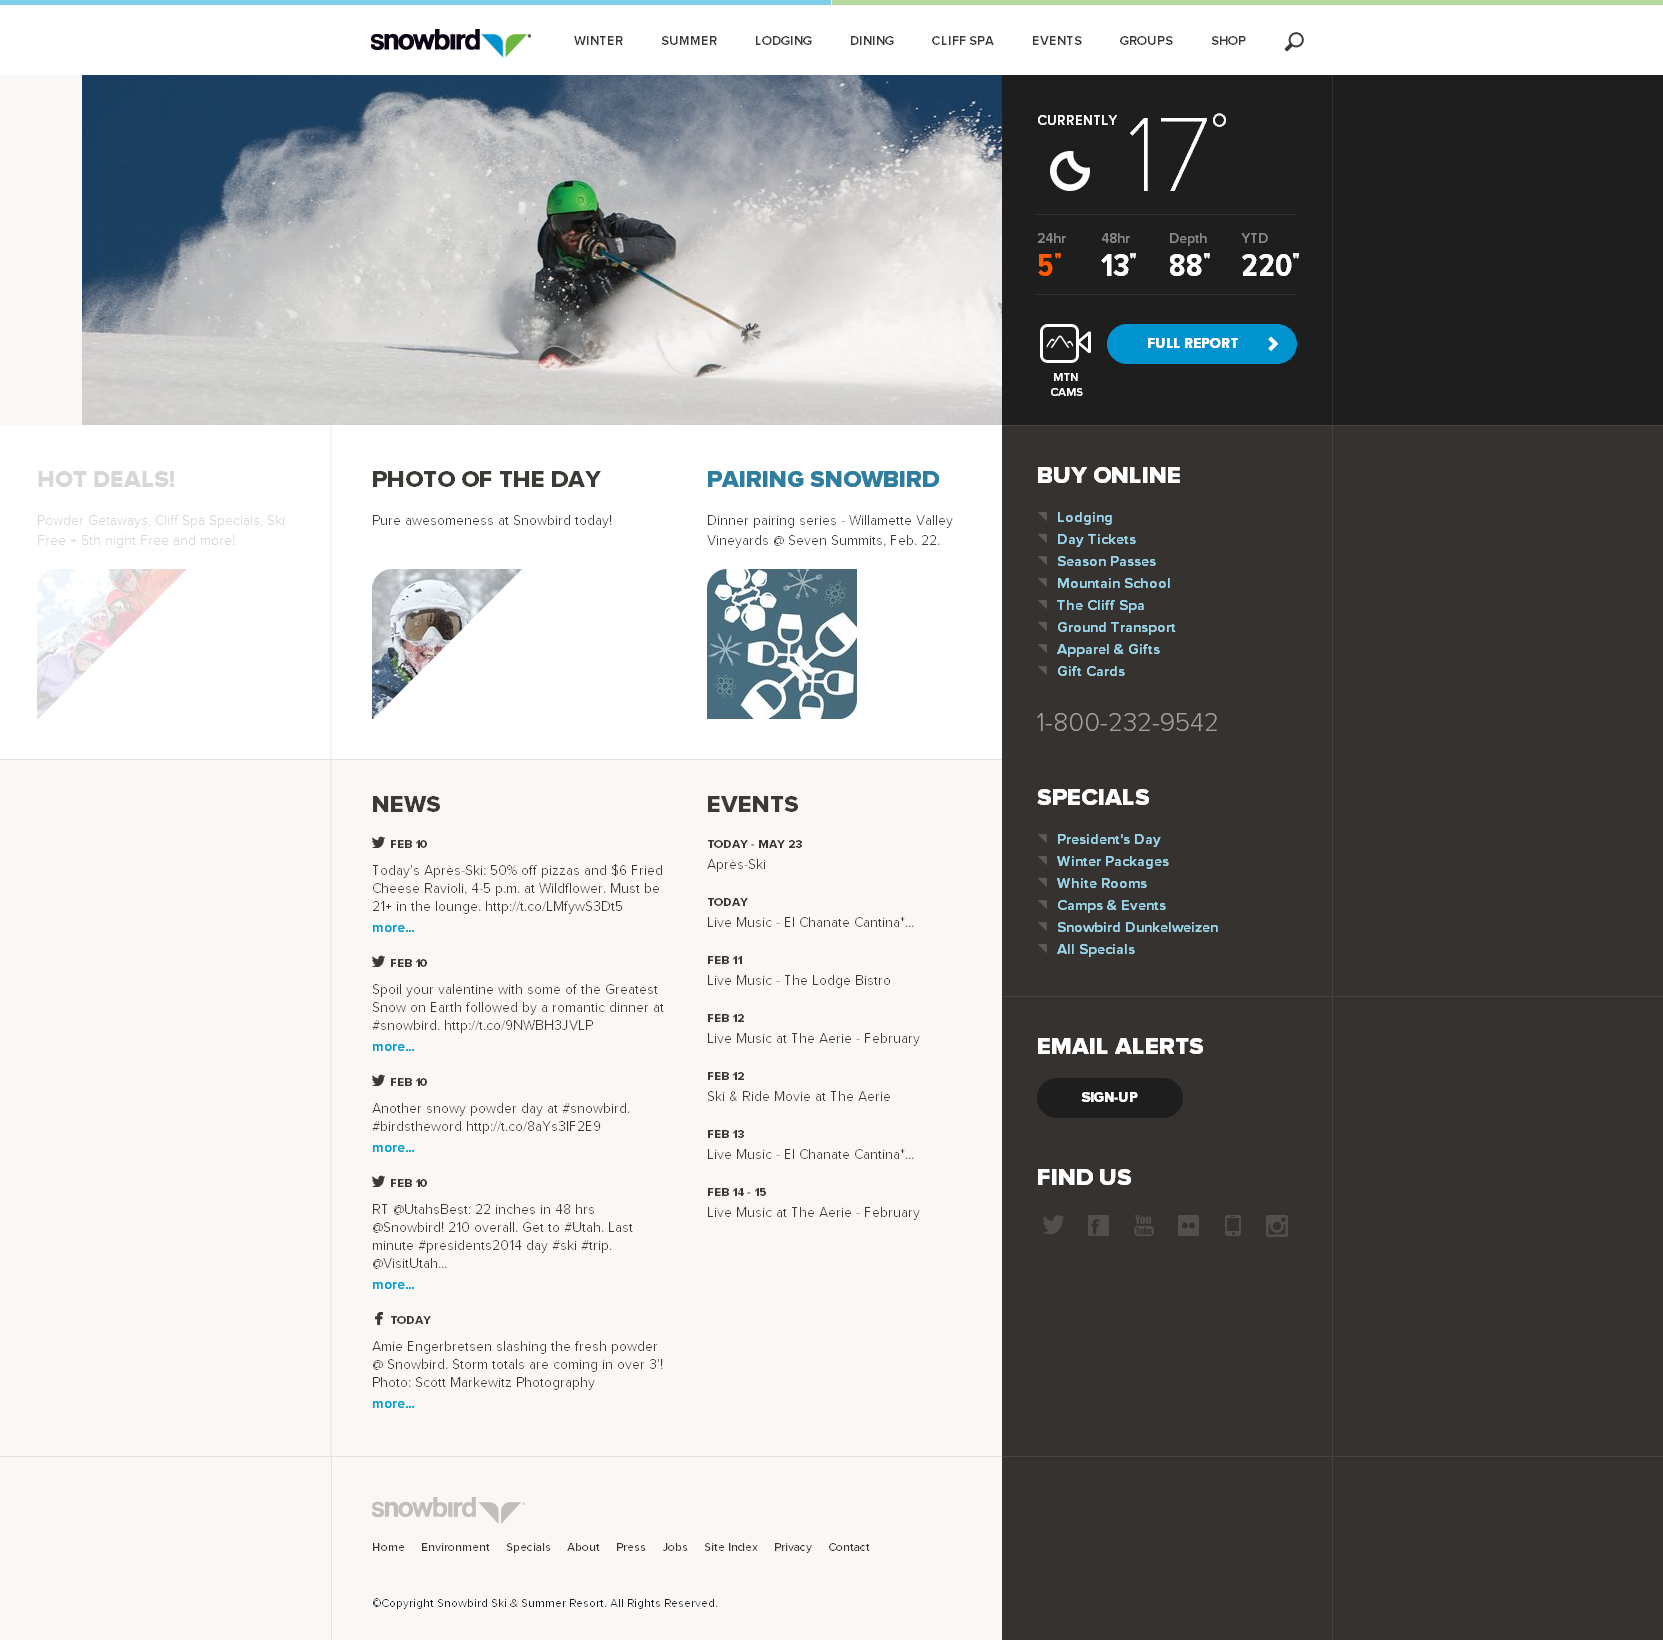This screenshot has width=1663, height=1640.
Task: Select Gift Cards under Buy Online
Action: coord(1091,671)
